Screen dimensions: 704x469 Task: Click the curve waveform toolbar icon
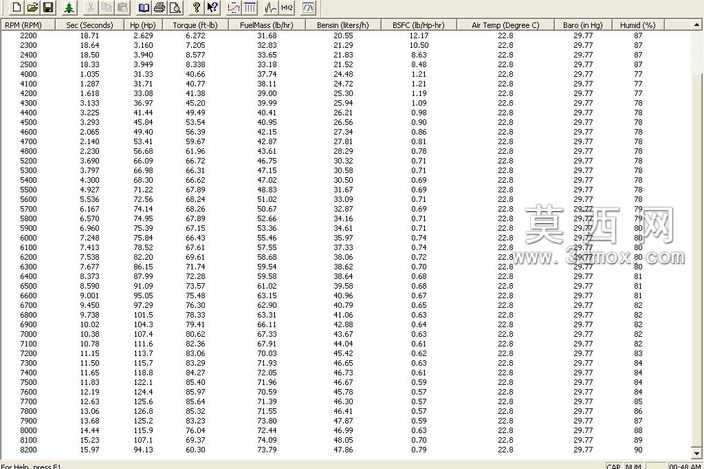[x=271, y=7]
